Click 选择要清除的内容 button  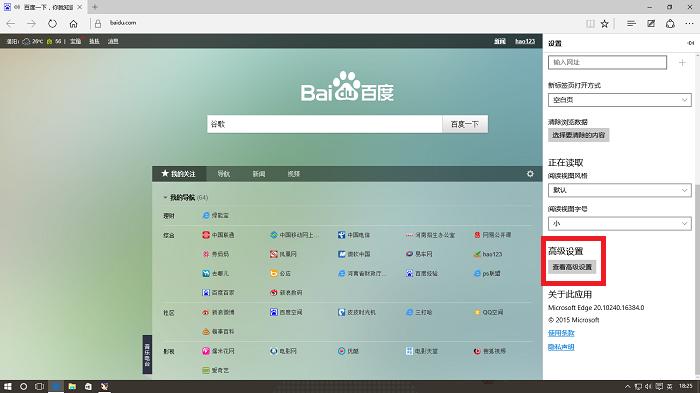579,135
